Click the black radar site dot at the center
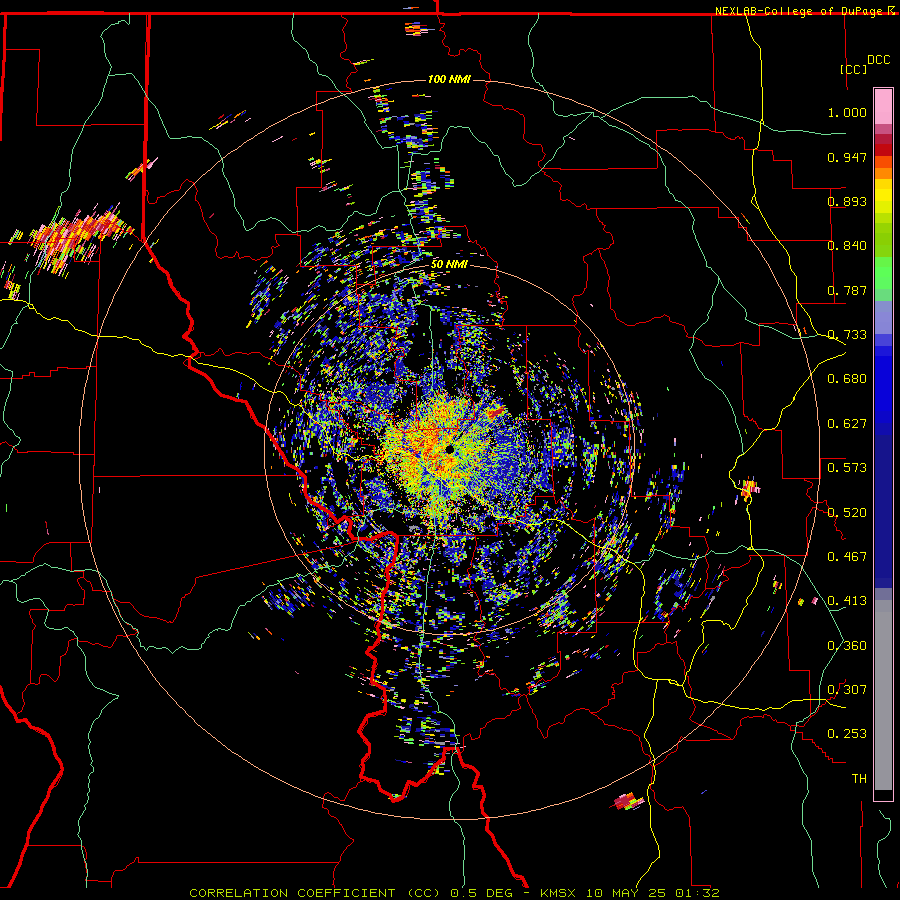The image size is (900, 900). (x=449, y=449)
